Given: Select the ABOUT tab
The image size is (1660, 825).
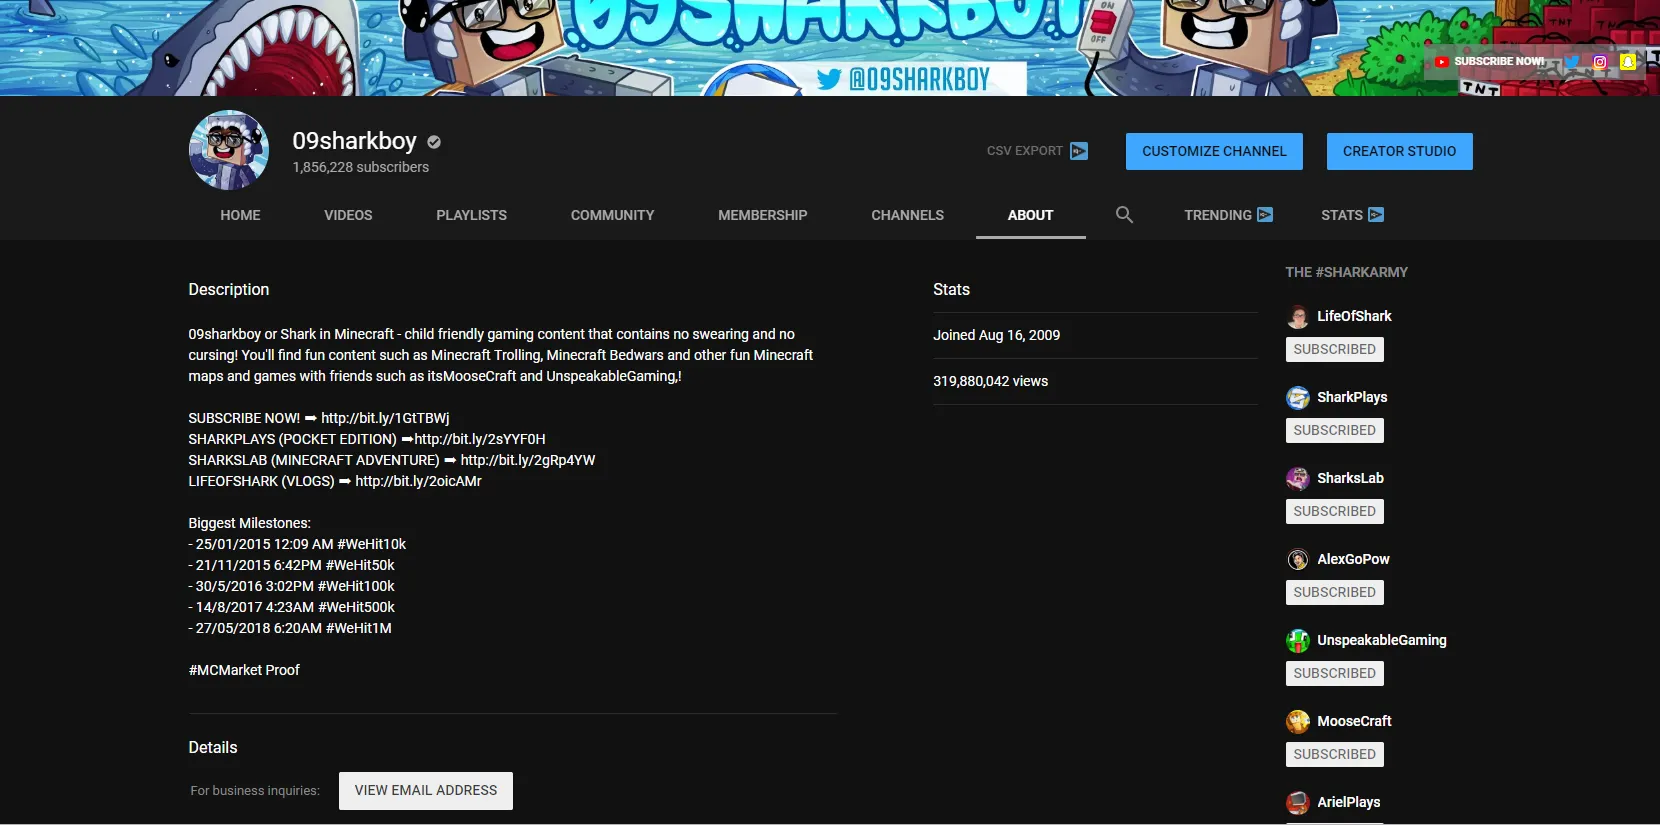Looking at the screenshot, I should (1031, 215).
